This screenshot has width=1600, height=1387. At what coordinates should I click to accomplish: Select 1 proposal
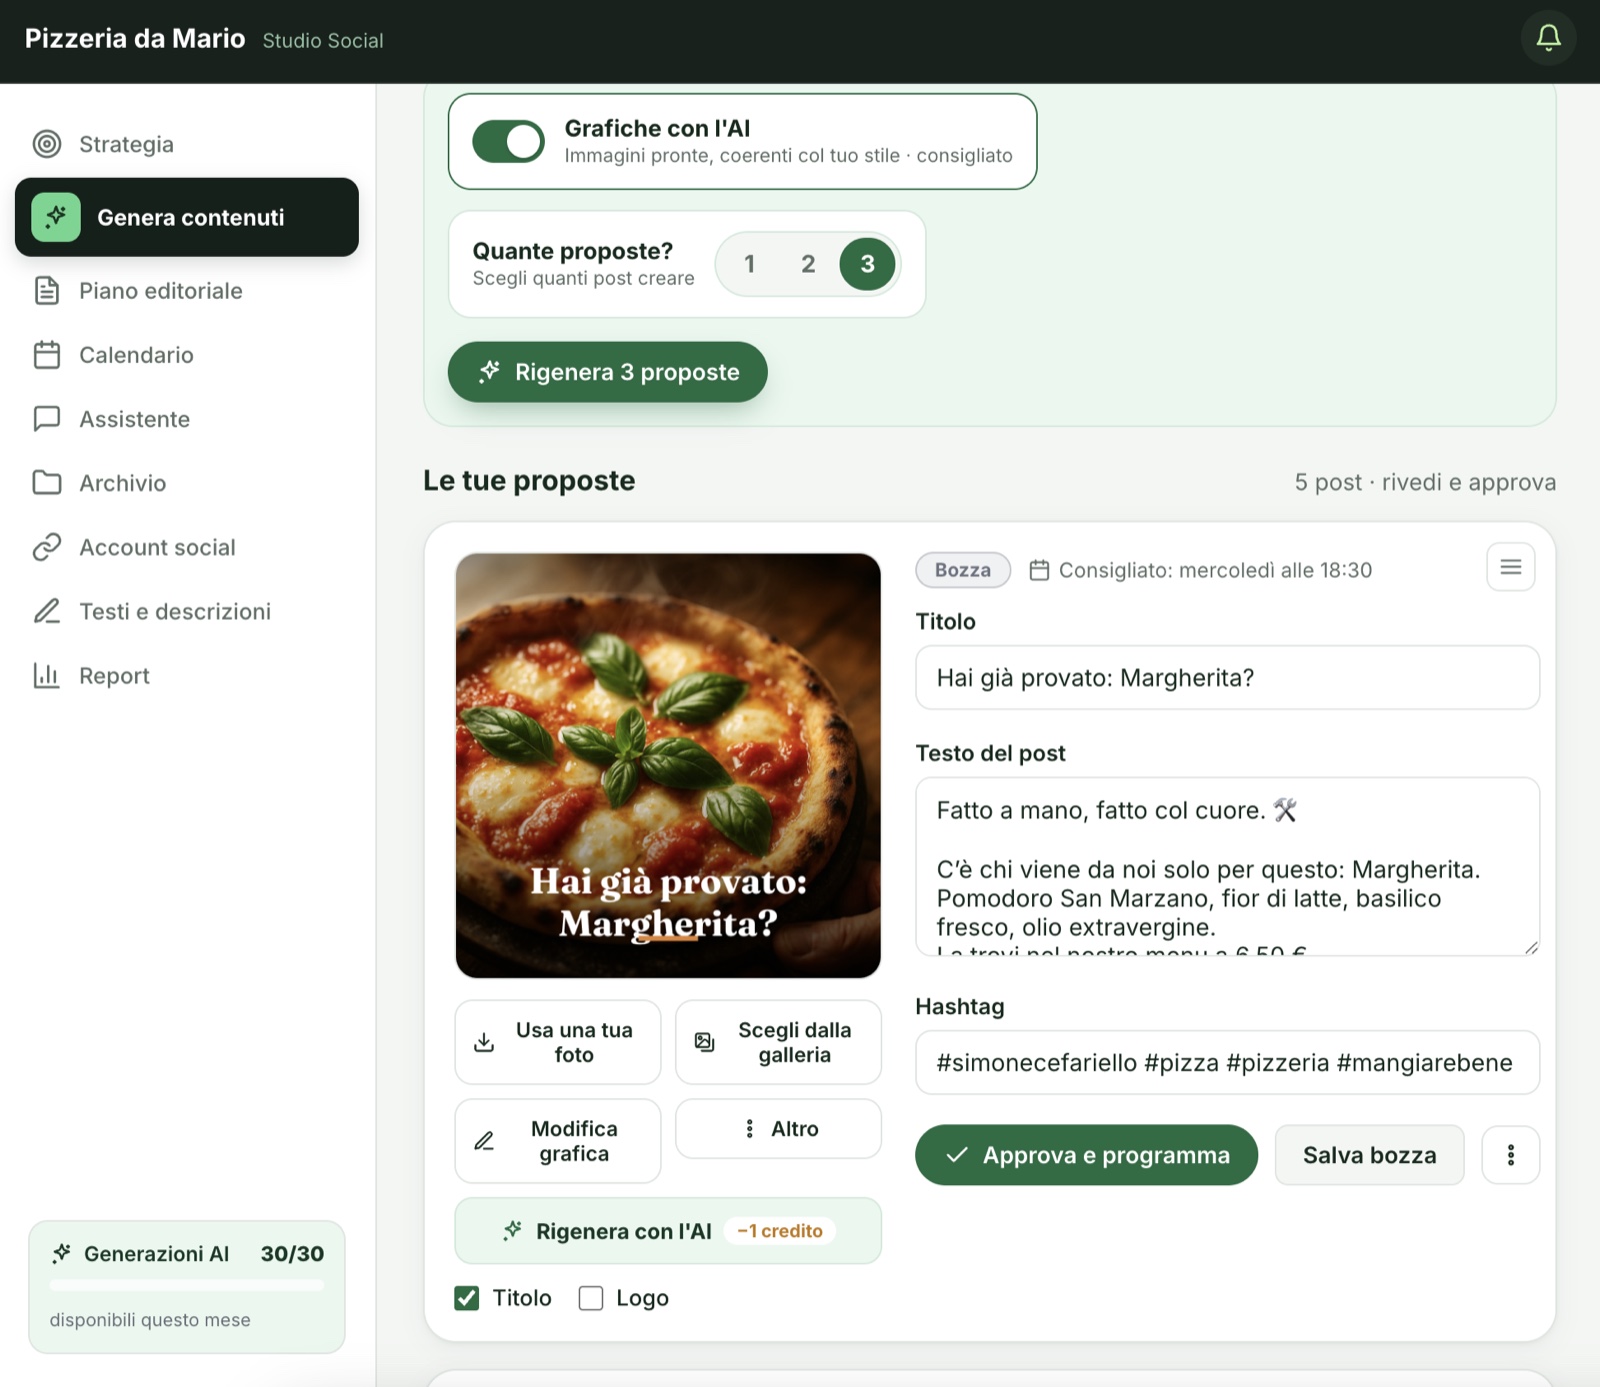749,264
